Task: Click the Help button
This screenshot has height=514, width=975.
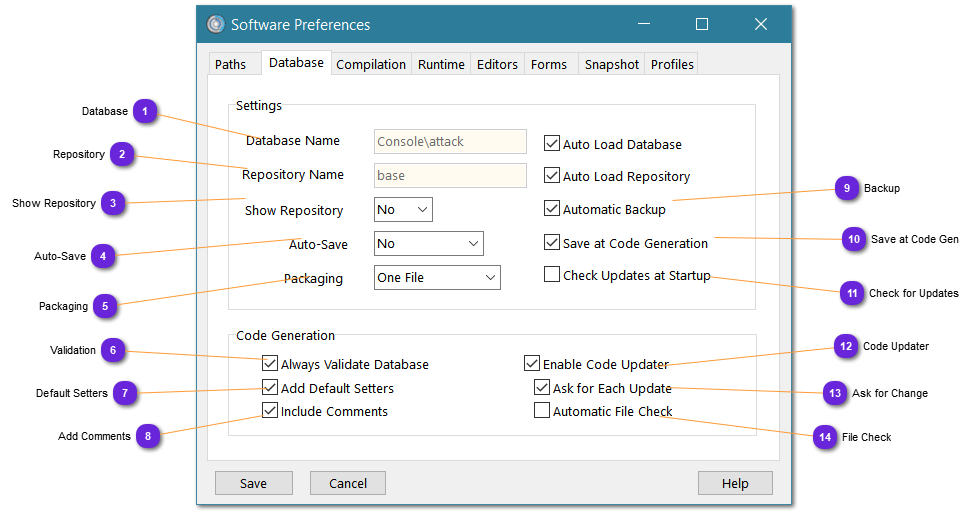Action: 735,483
